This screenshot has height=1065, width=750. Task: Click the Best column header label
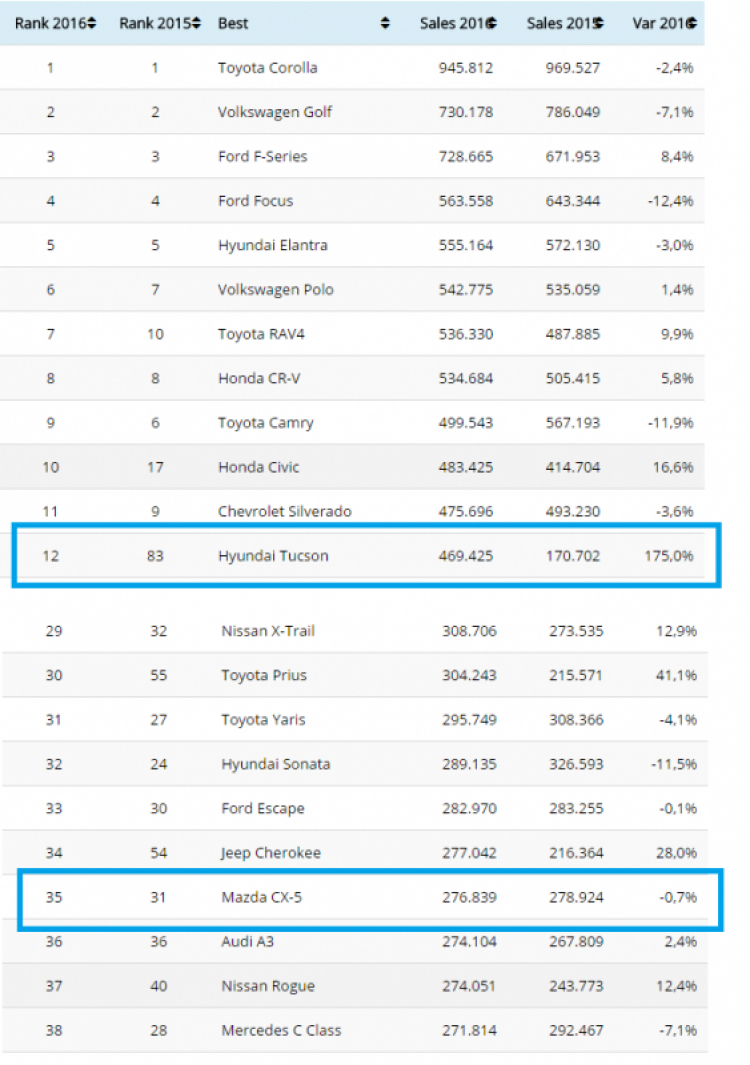click(233, 23)
